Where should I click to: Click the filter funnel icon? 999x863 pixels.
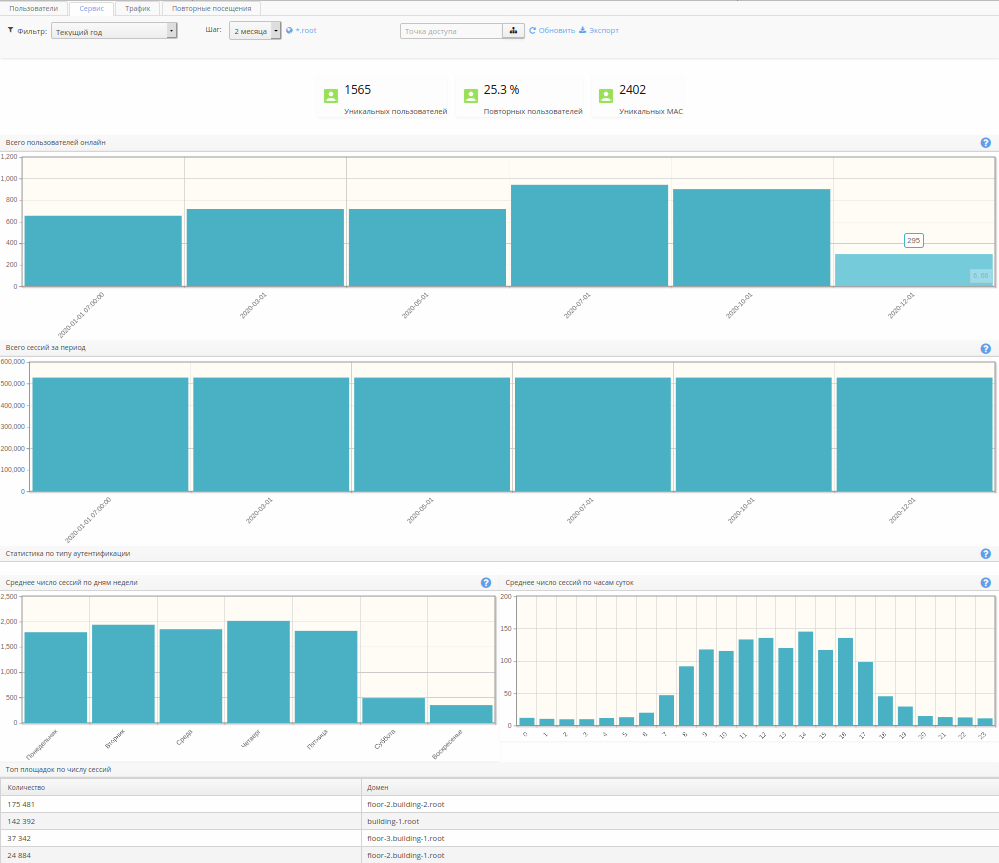tap(10, 30)
